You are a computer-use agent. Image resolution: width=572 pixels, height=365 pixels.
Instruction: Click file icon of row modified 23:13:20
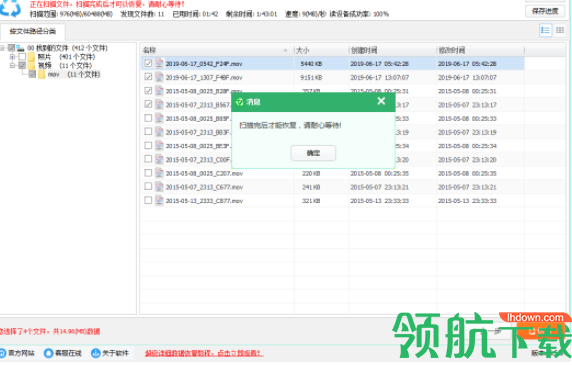159,159
